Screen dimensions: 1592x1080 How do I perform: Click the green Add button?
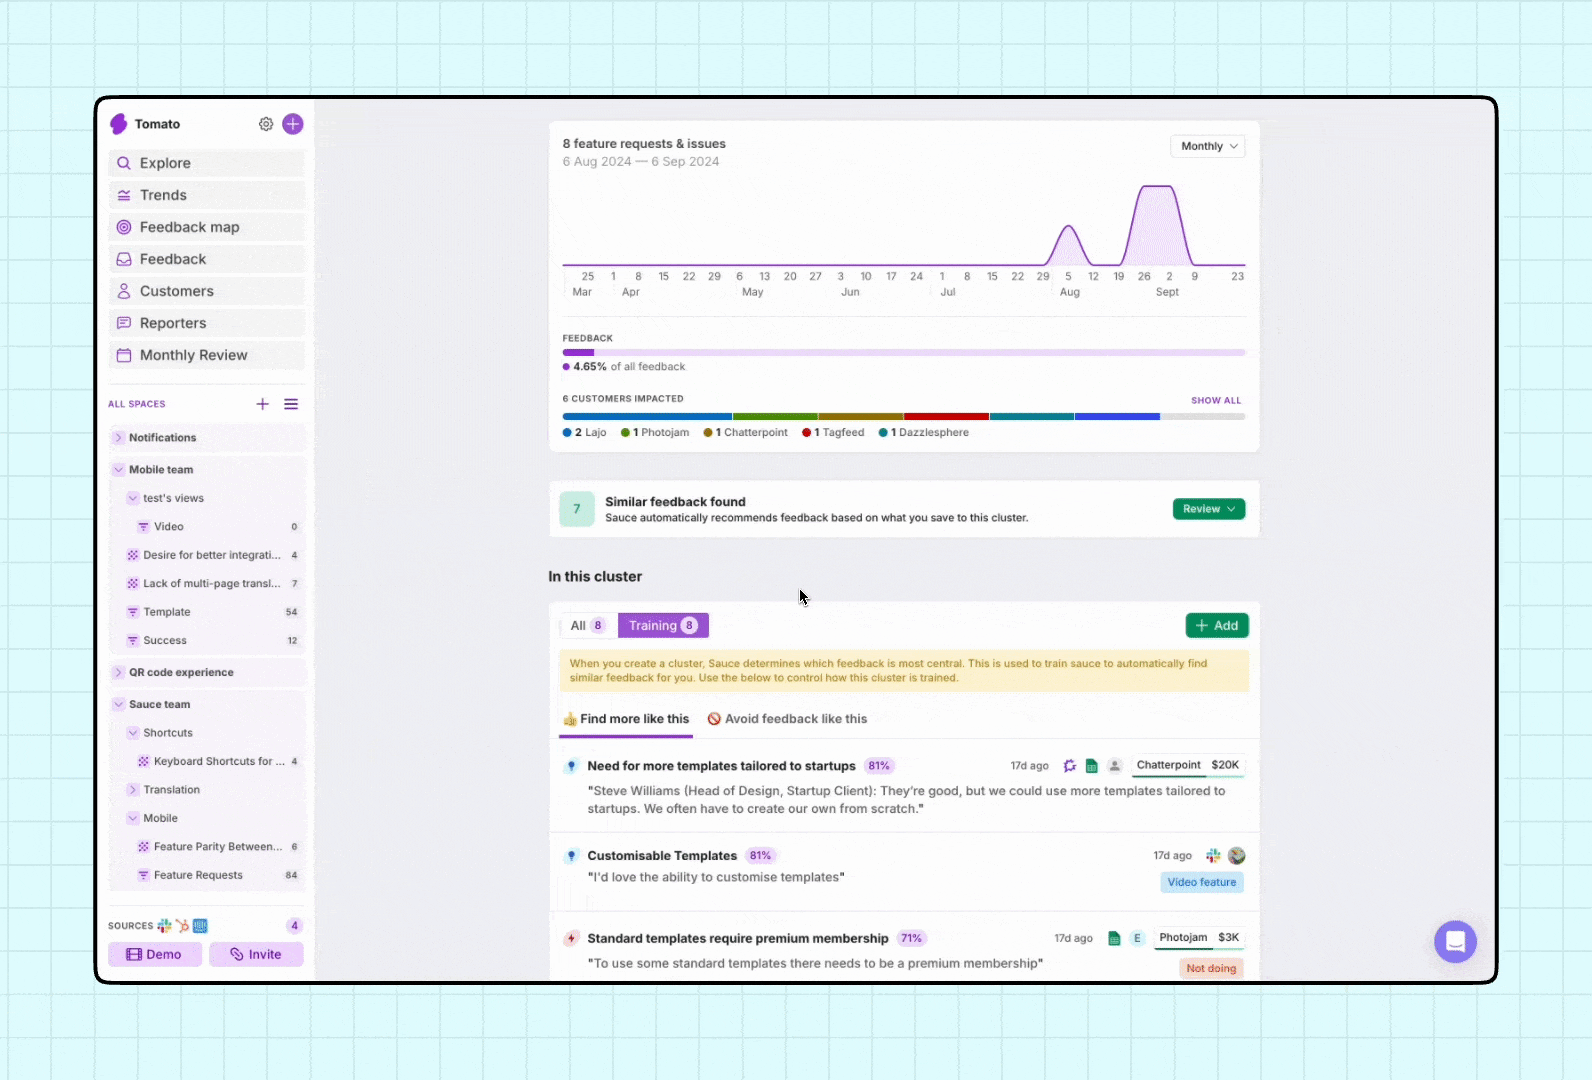click(x=1217, y=626)
